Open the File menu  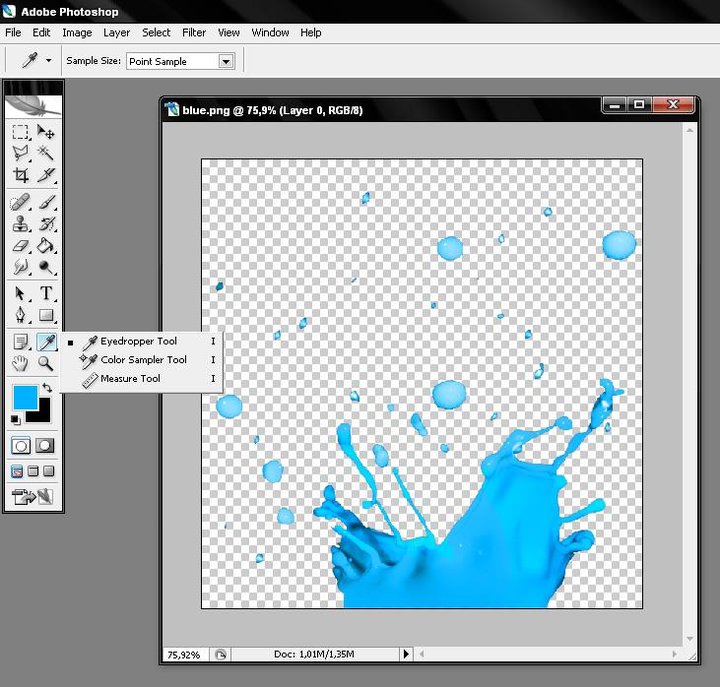coord(13,33)
